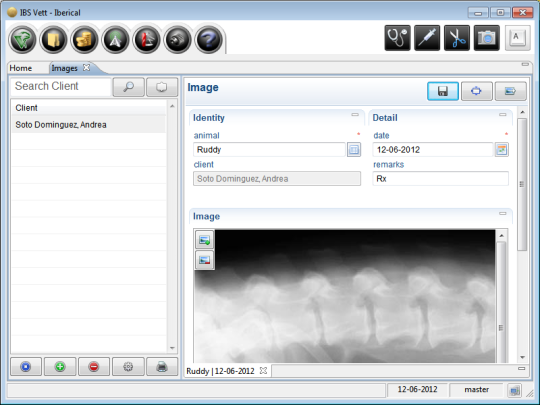Screen dimensions: 540x405
Task: Collapse the Detail section
Action: [503, 115]
